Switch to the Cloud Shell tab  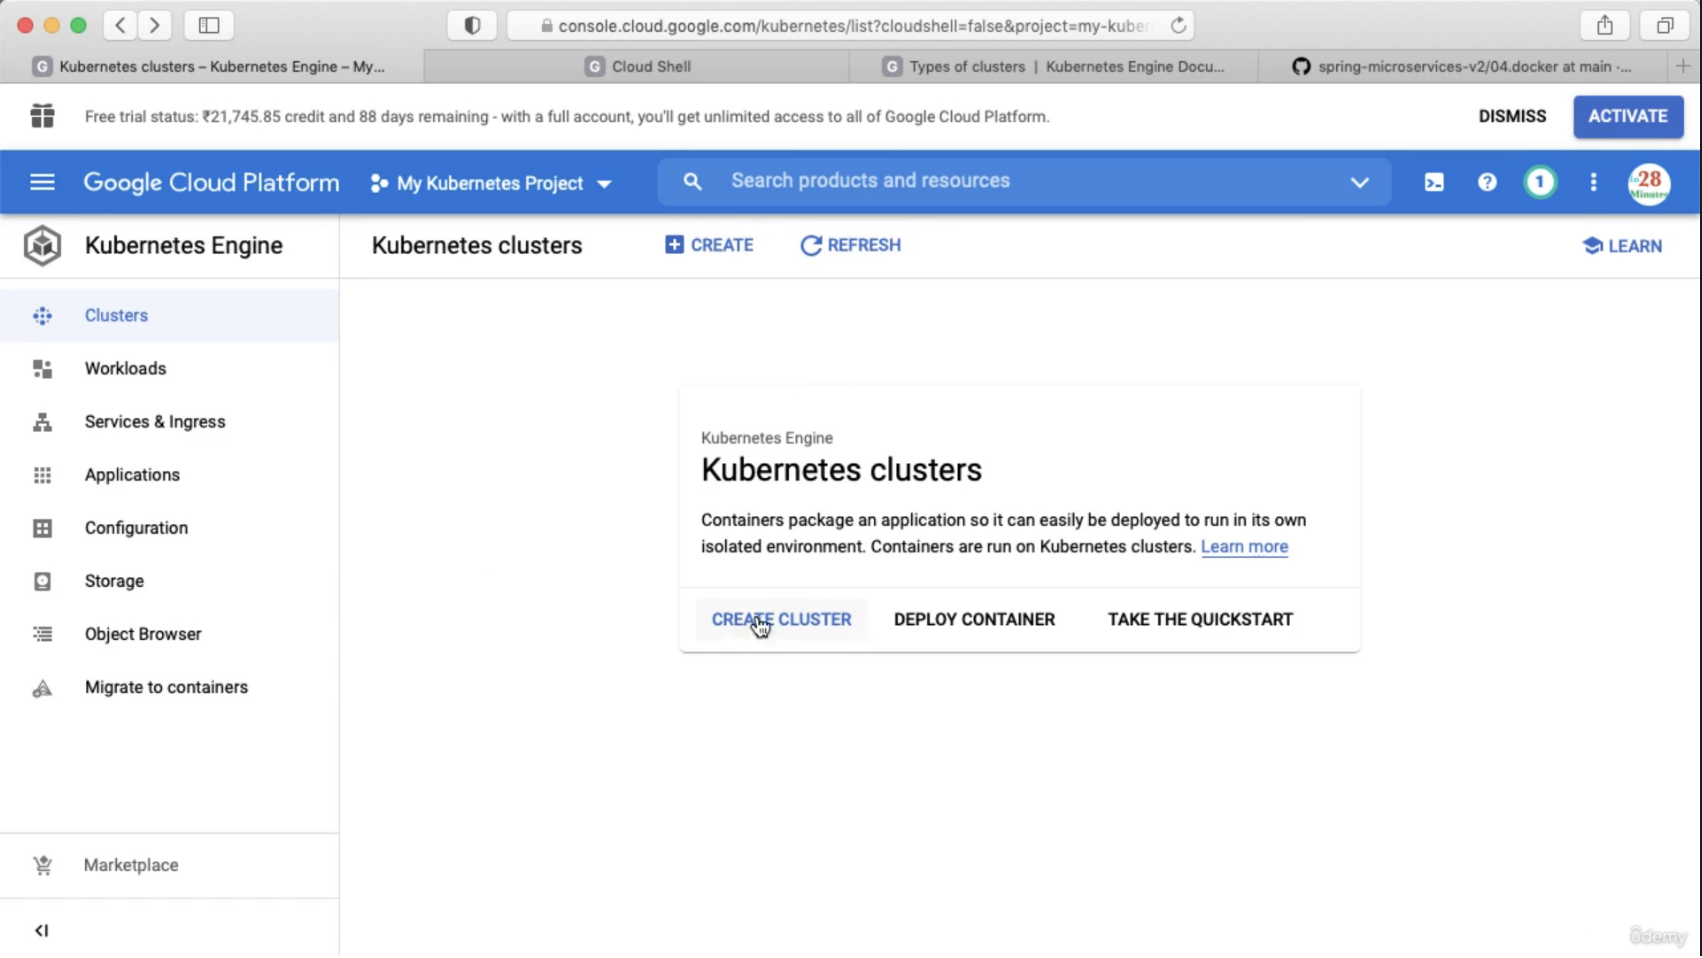point(637,66)
